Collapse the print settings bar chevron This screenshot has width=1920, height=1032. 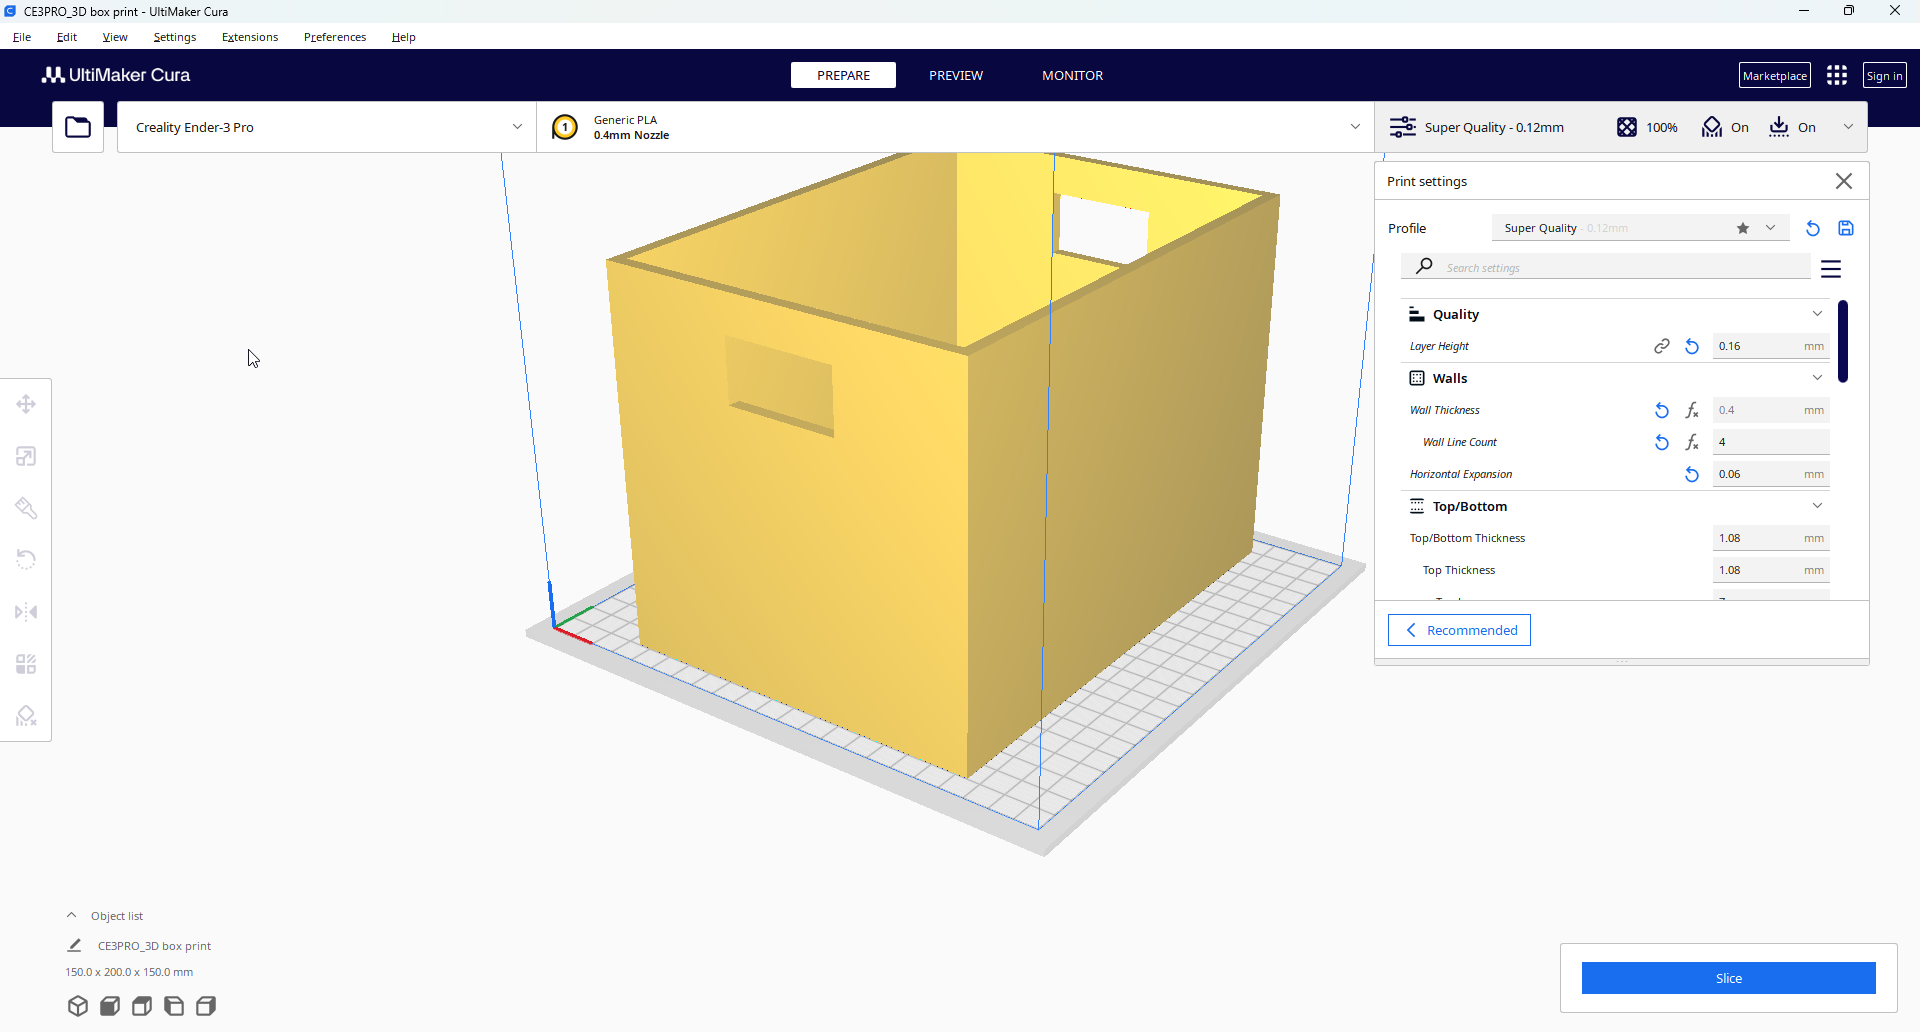point(1848,127)
